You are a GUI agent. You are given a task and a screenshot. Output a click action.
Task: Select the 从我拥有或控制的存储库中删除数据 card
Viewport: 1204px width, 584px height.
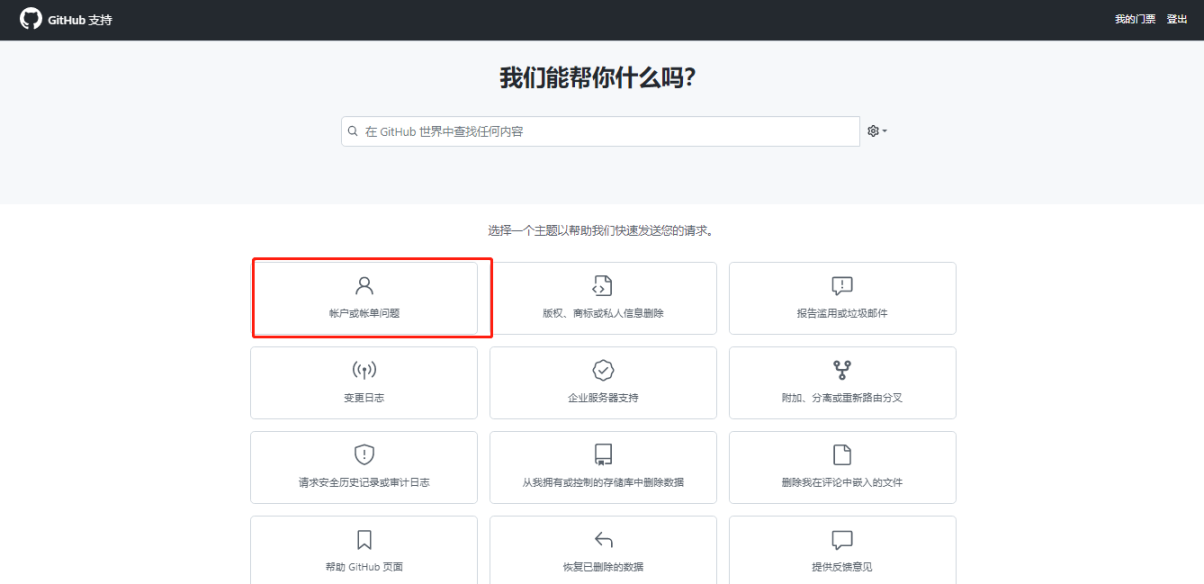602,467
